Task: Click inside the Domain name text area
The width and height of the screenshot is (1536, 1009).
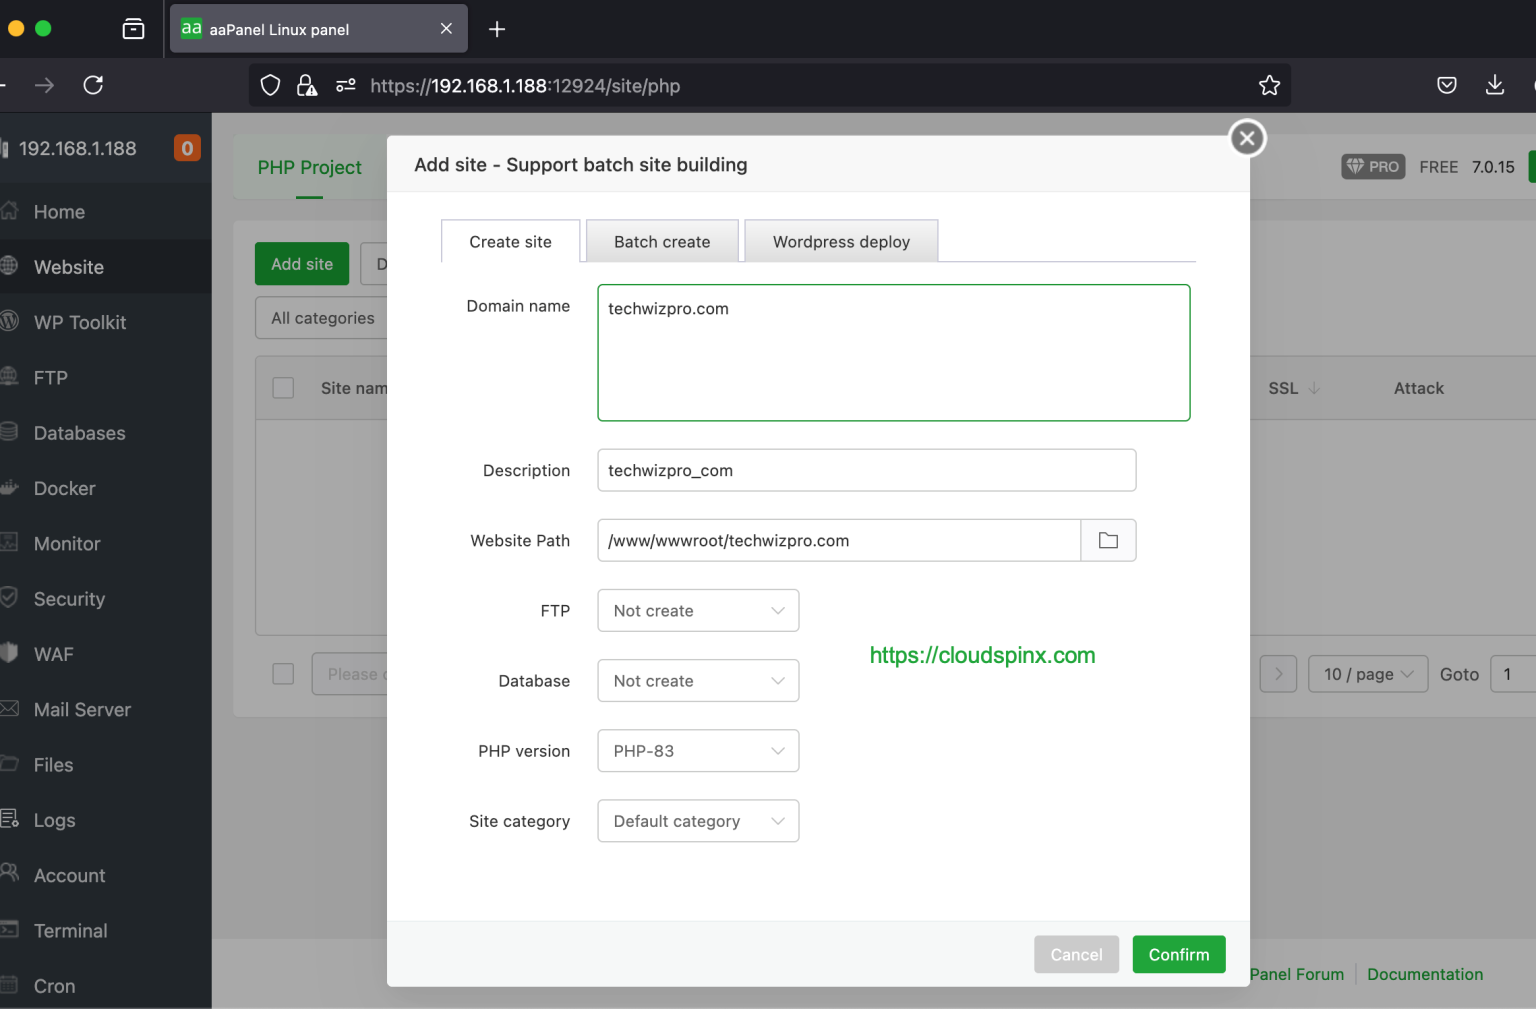Action: pos(893,352)
